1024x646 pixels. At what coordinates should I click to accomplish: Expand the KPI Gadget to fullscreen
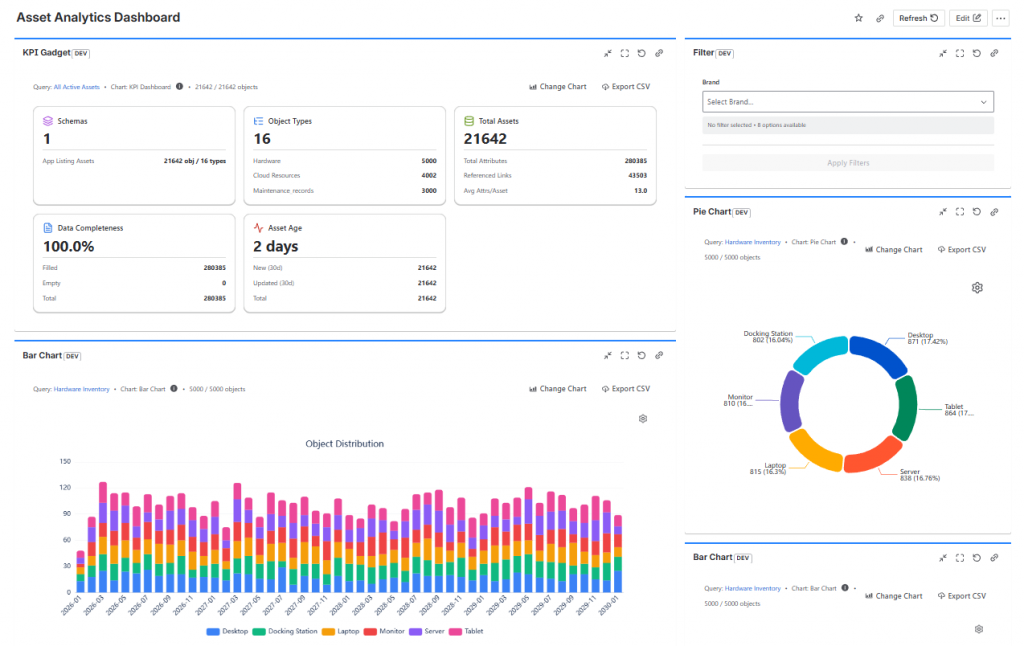(x=625, y=53)
